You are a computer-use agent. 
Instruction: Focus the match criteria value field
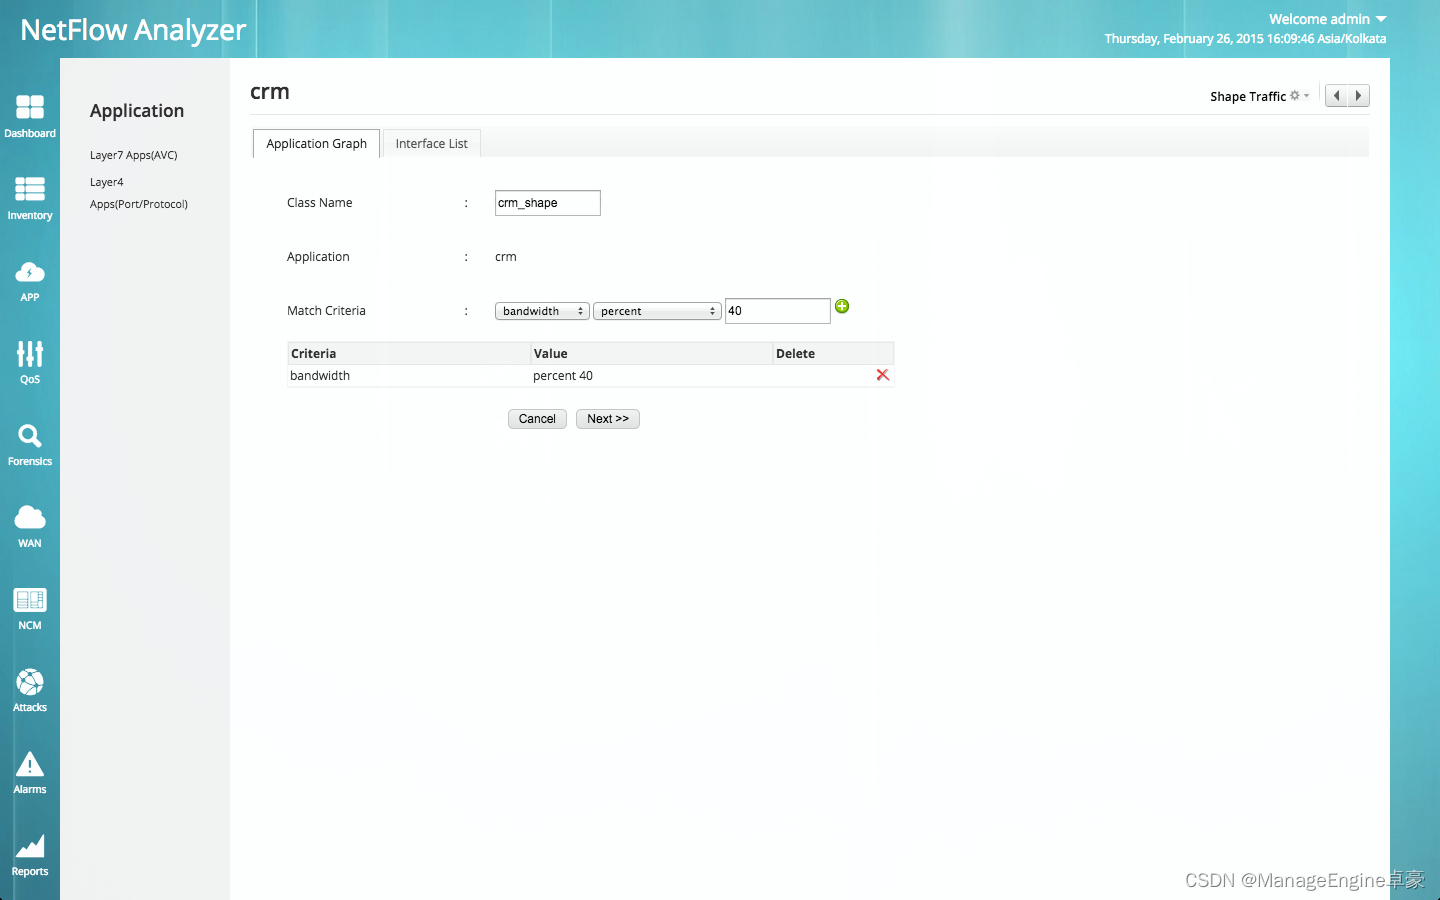click(x=778, y=311)
